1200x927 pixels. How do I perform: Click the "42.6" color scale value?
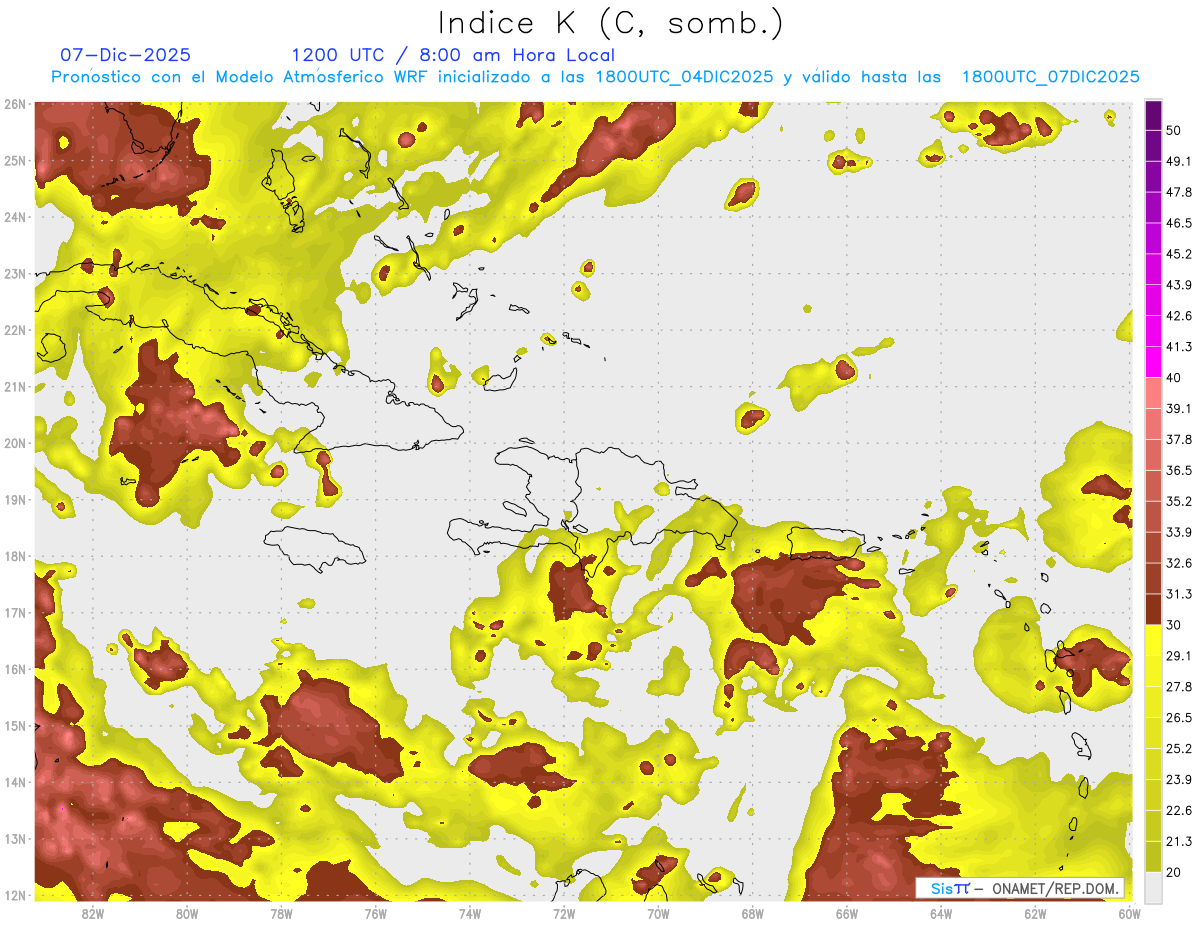click(1178, 316)
